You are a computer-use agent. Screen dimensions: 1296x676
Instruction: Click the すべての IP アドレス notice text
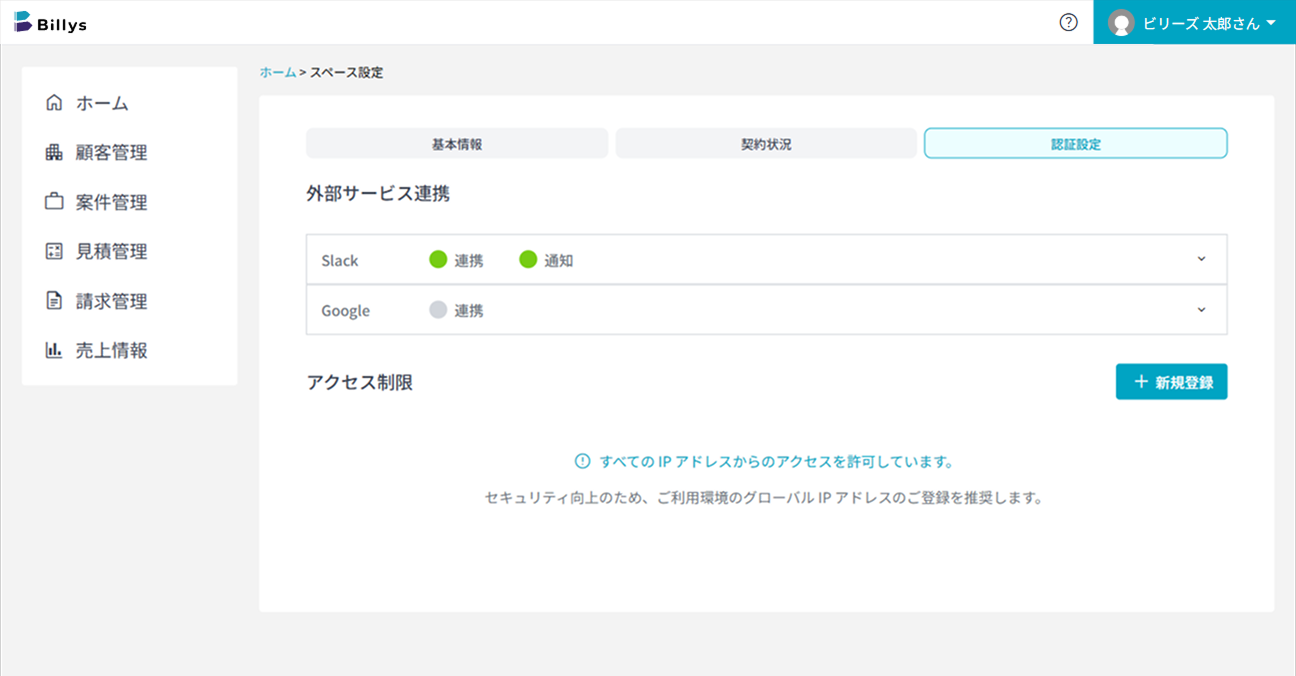click(776, 462)
